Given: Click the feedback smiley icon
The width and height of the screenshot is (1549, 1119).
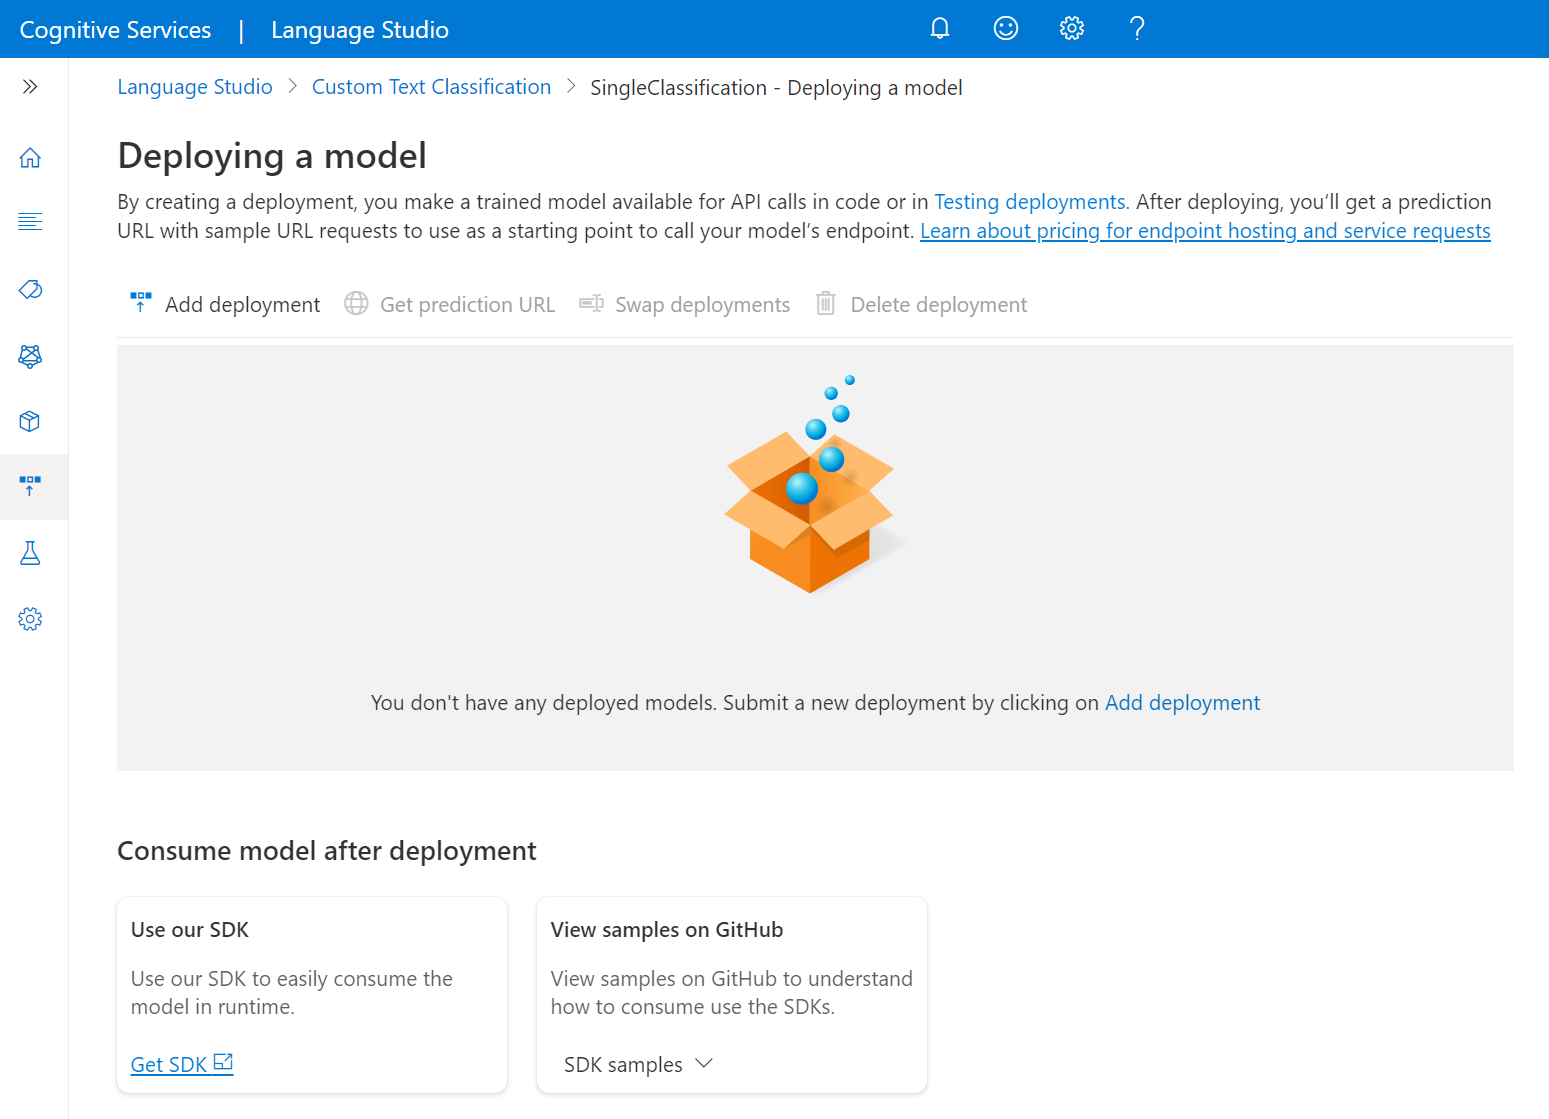Looking at the screenshot, I should (1005, 28).
